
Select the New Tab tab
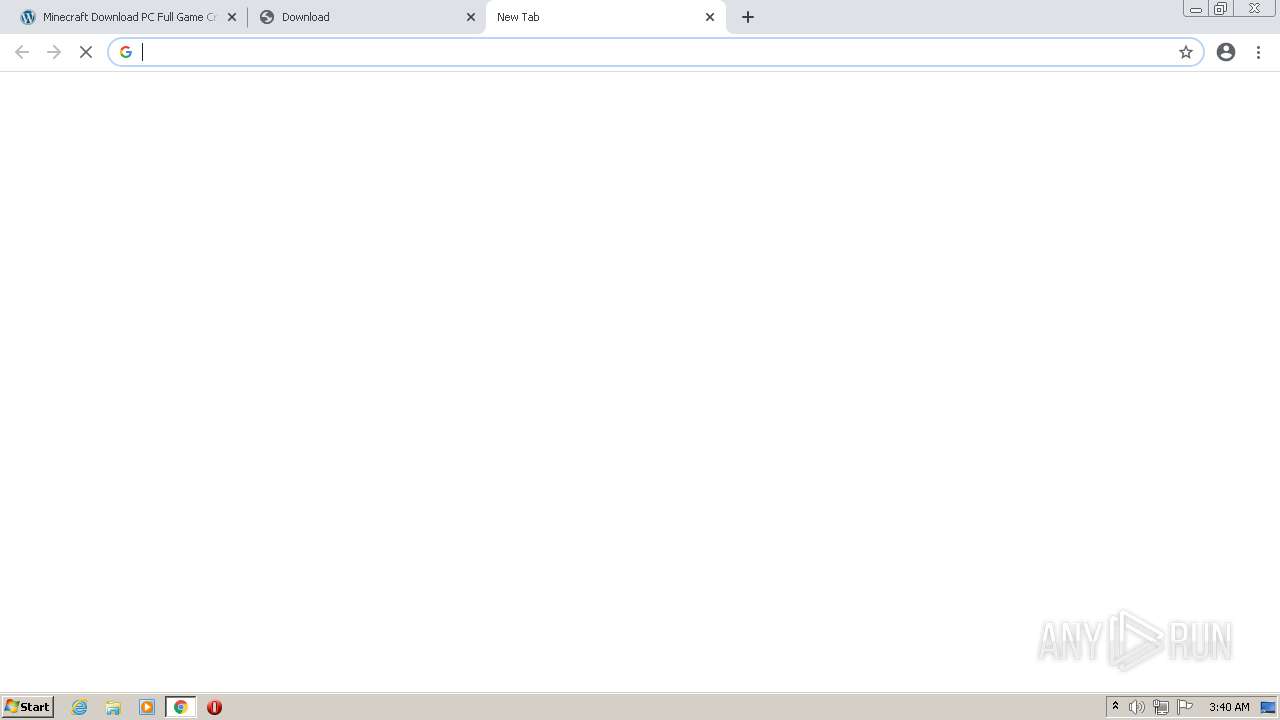coord(605,17)
